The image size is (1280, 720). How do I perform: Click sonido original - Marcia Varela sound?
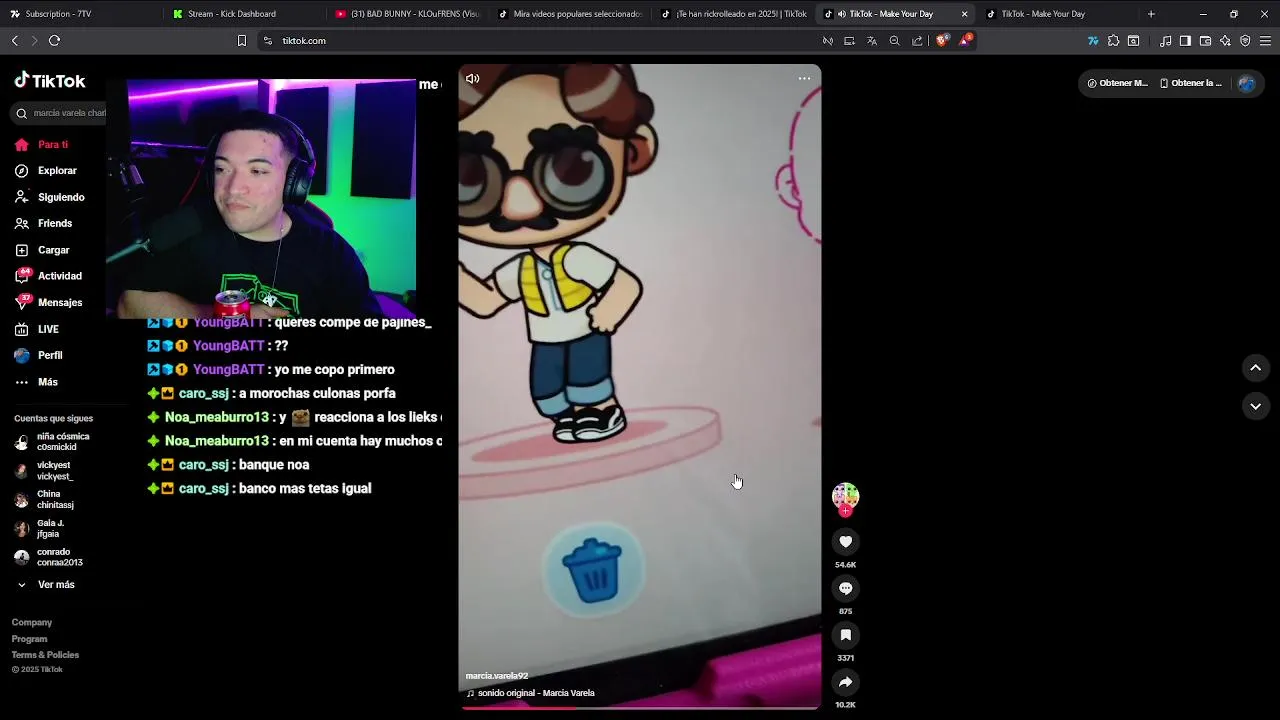[531, 693]
